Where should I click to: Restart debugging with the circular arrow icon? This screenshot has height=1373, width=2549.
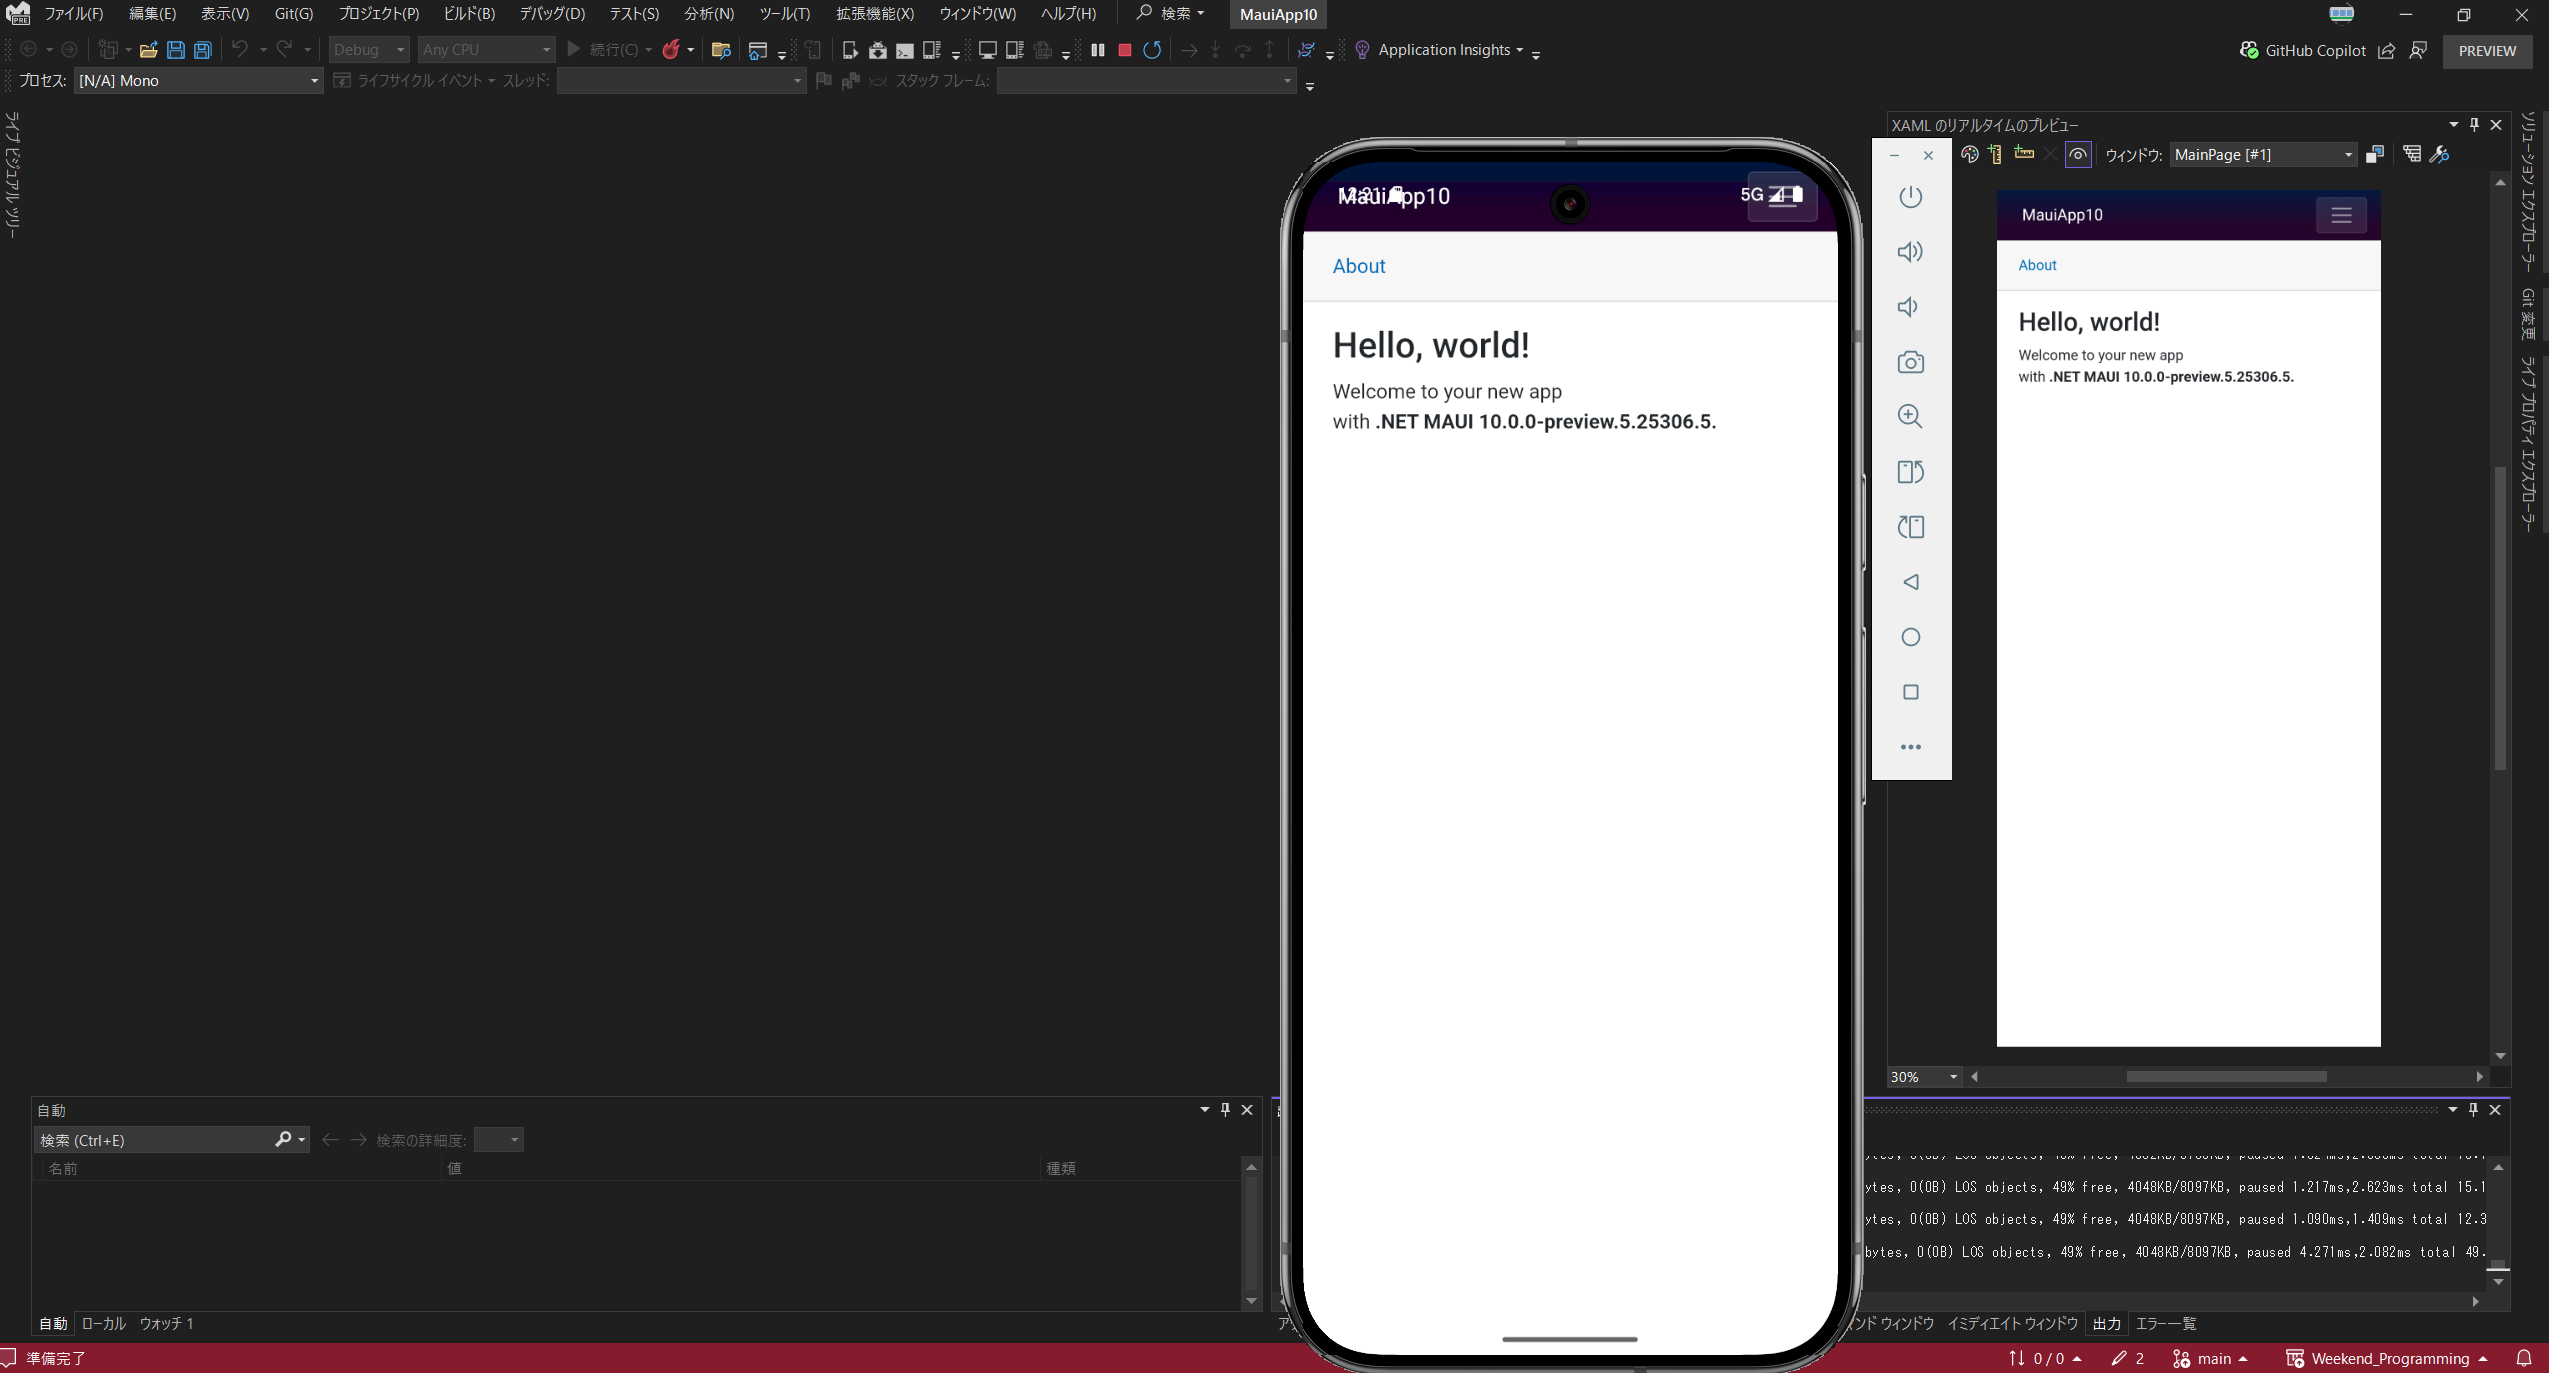click(1152, 49)
